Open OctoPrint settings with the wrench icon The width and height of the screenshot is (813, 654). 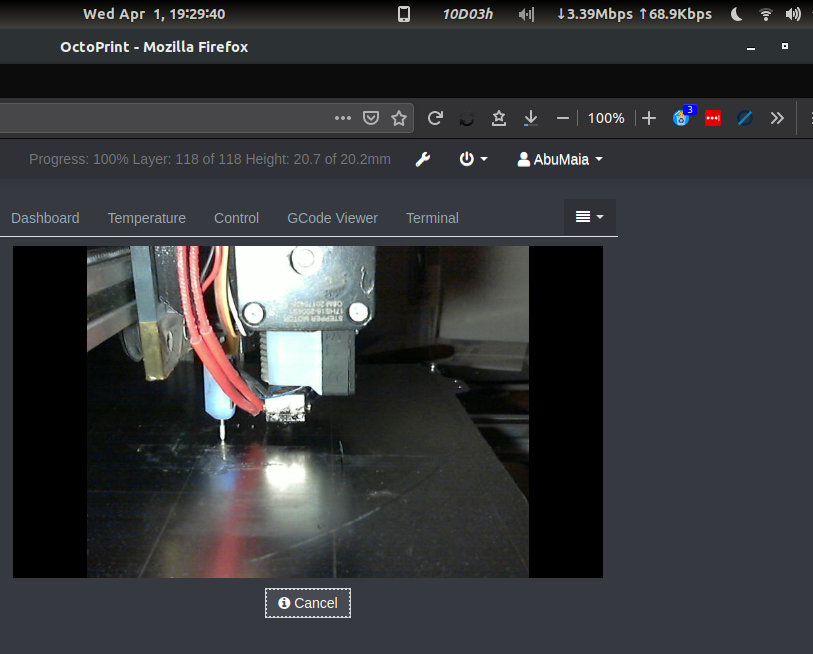(x=423, y=159)
